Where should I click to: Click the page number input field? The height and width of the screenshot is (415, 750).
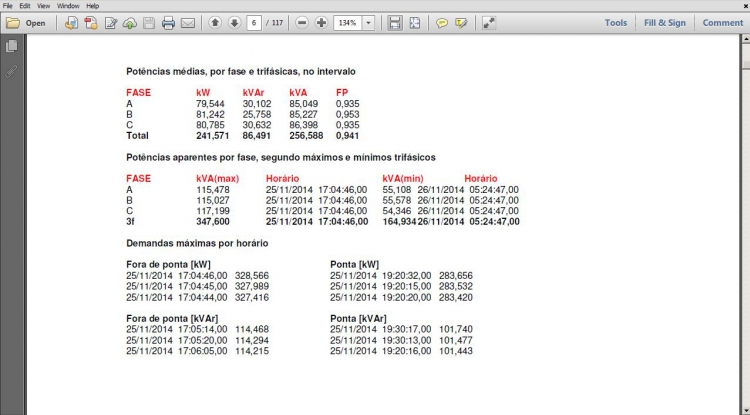tap(255, 22)
